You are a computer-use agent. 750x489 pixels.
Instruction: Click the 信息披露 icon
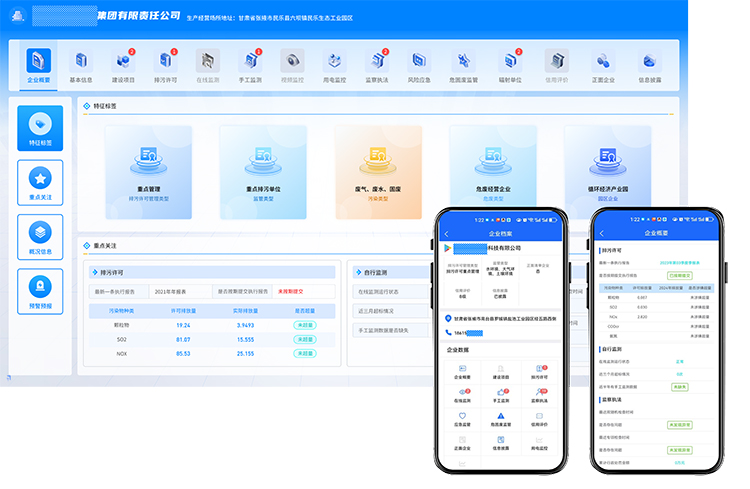649,63
